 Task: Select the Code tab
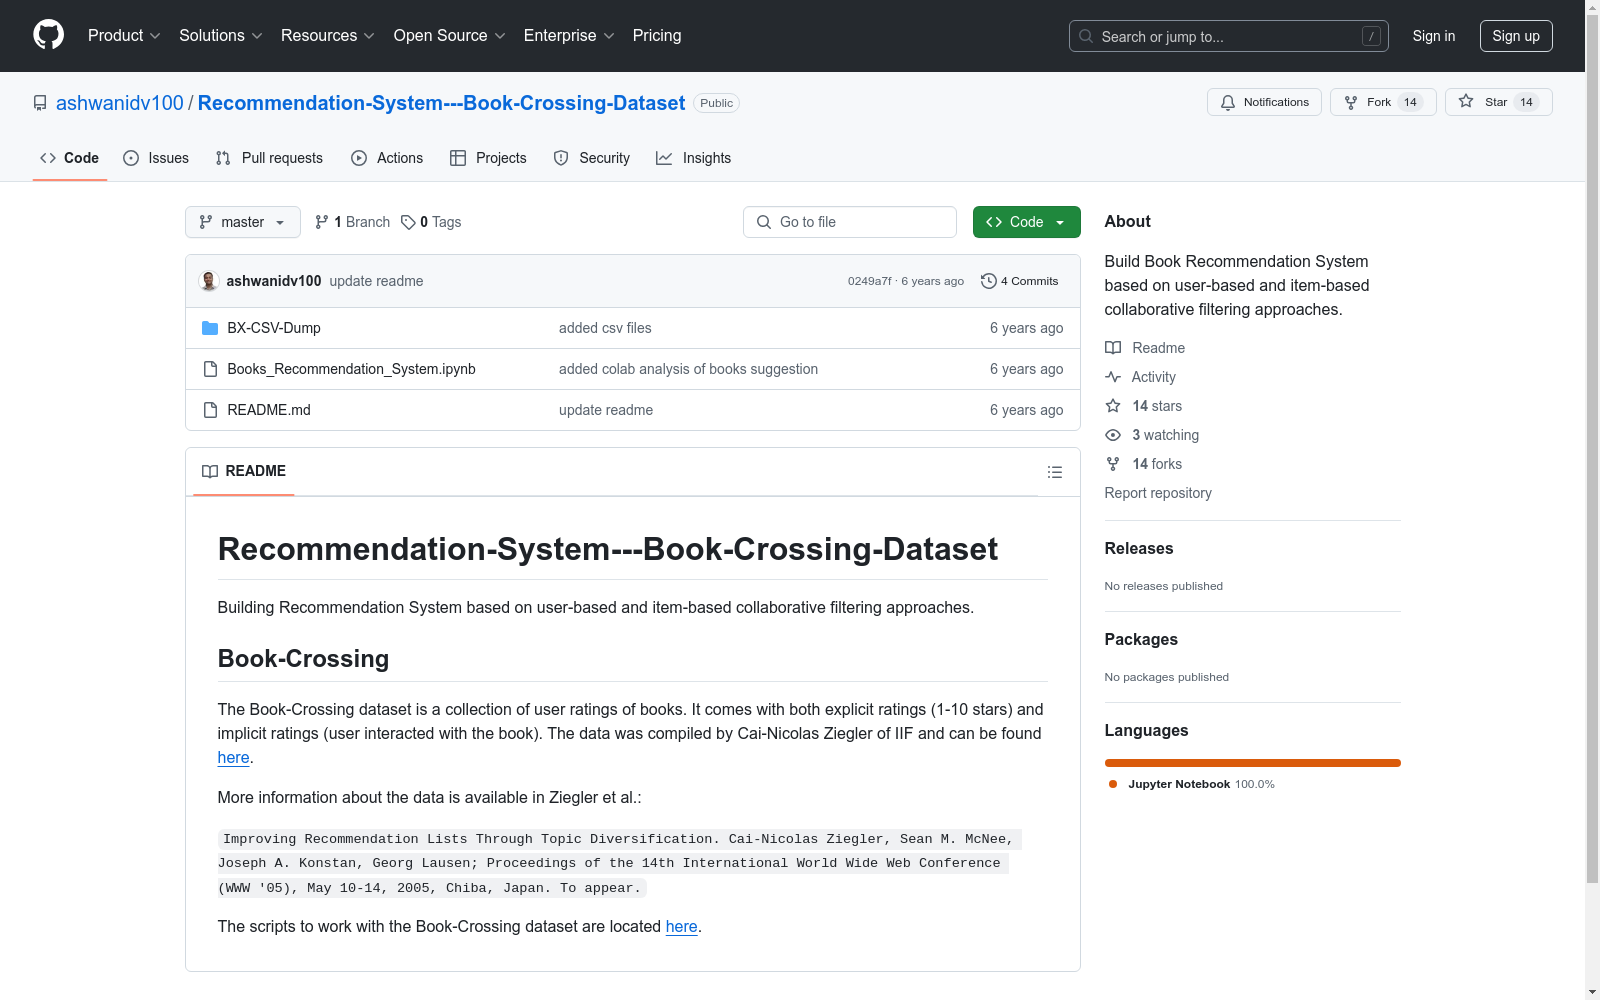70,158
